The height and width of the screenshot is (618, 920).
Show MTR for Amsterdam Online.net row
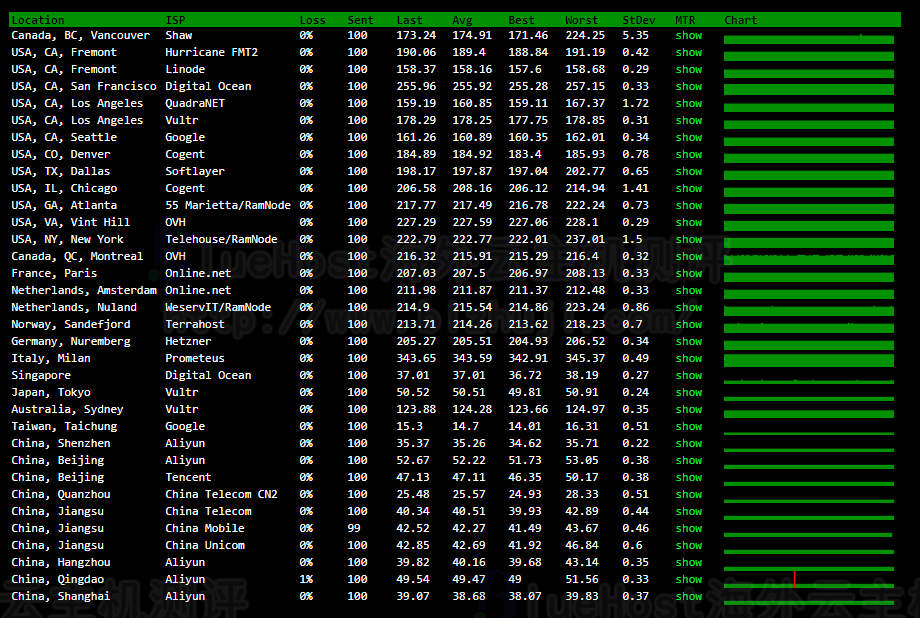point(688,291)
